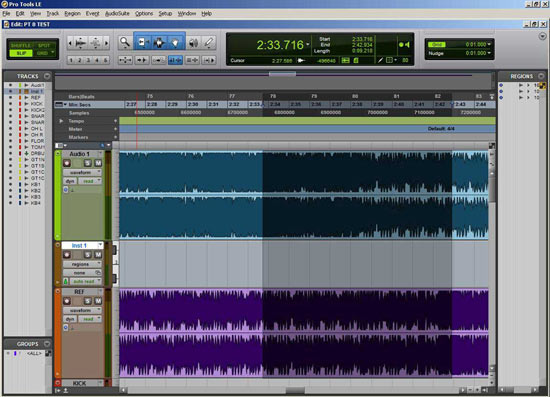
Task: Open the Tracks list popup menu
Action: (47, 76)
